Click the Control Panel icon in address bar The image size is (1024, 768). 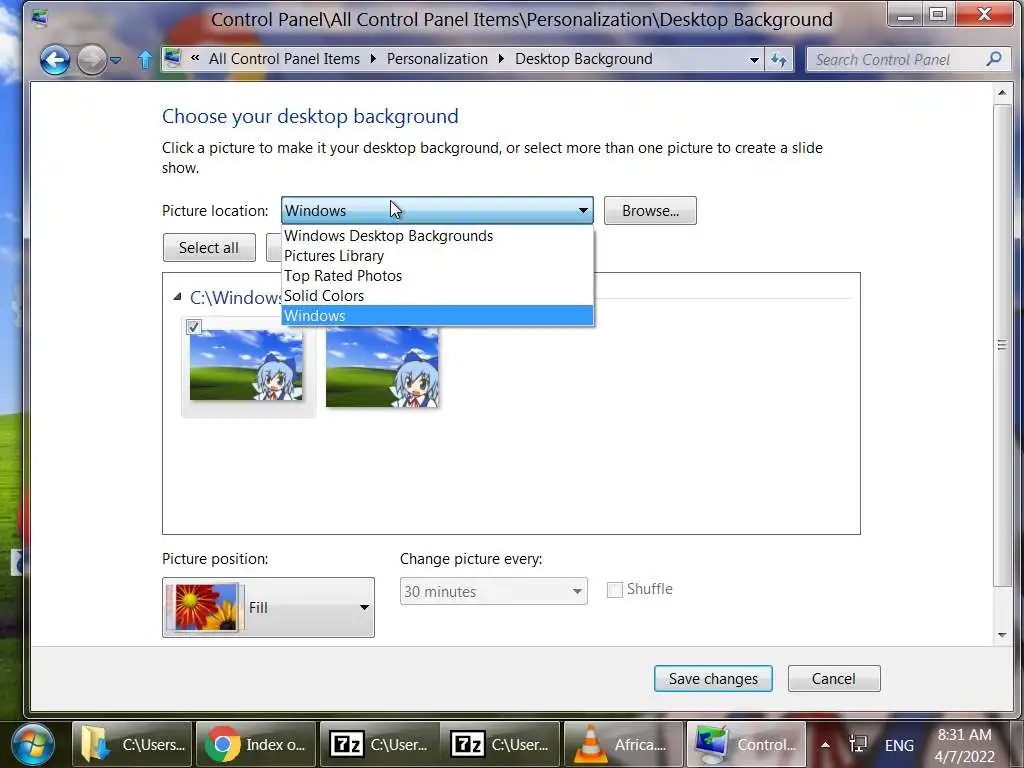(172, 59)
